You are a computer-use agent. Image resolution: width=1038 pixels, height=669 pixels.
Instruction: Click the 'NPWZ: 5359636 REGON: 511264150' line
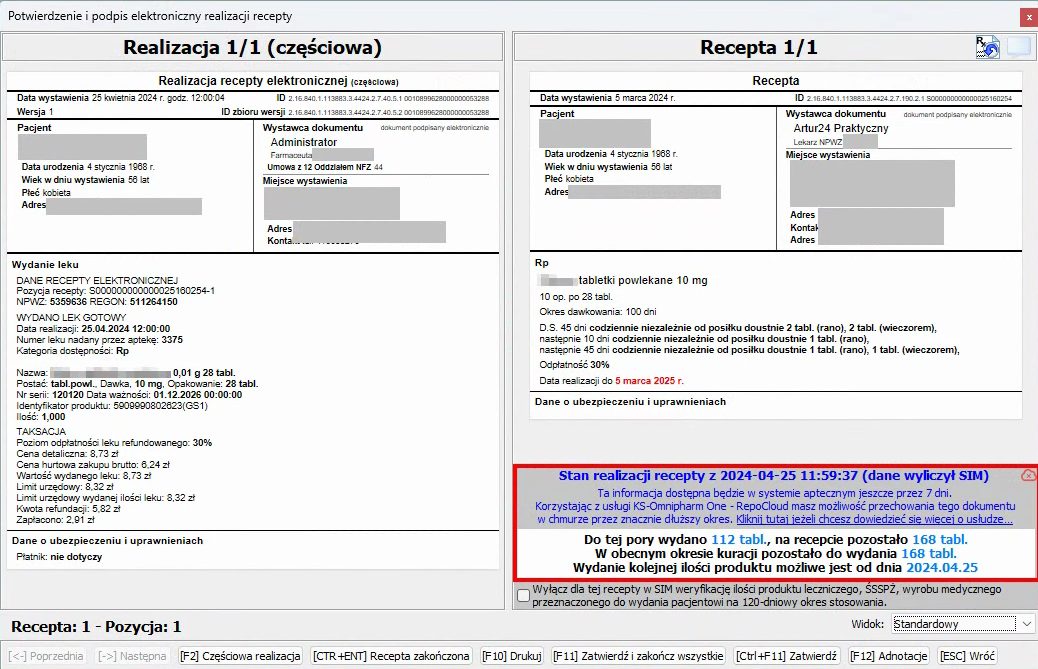97,302
